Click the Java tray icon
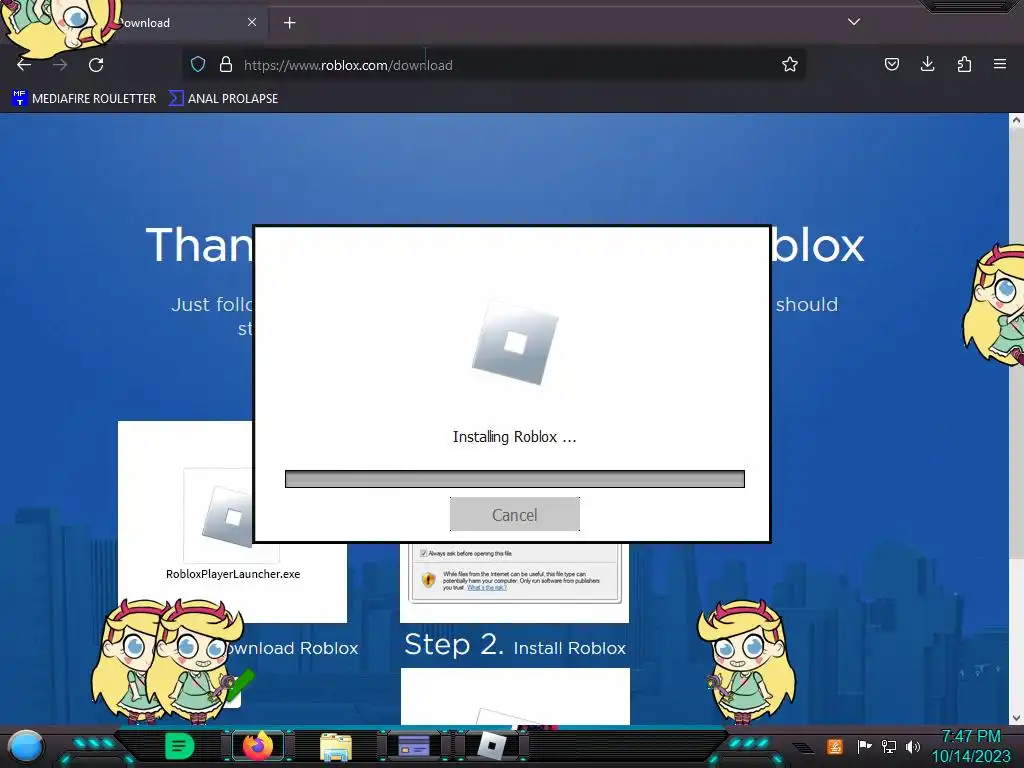 tap(835, 746)
